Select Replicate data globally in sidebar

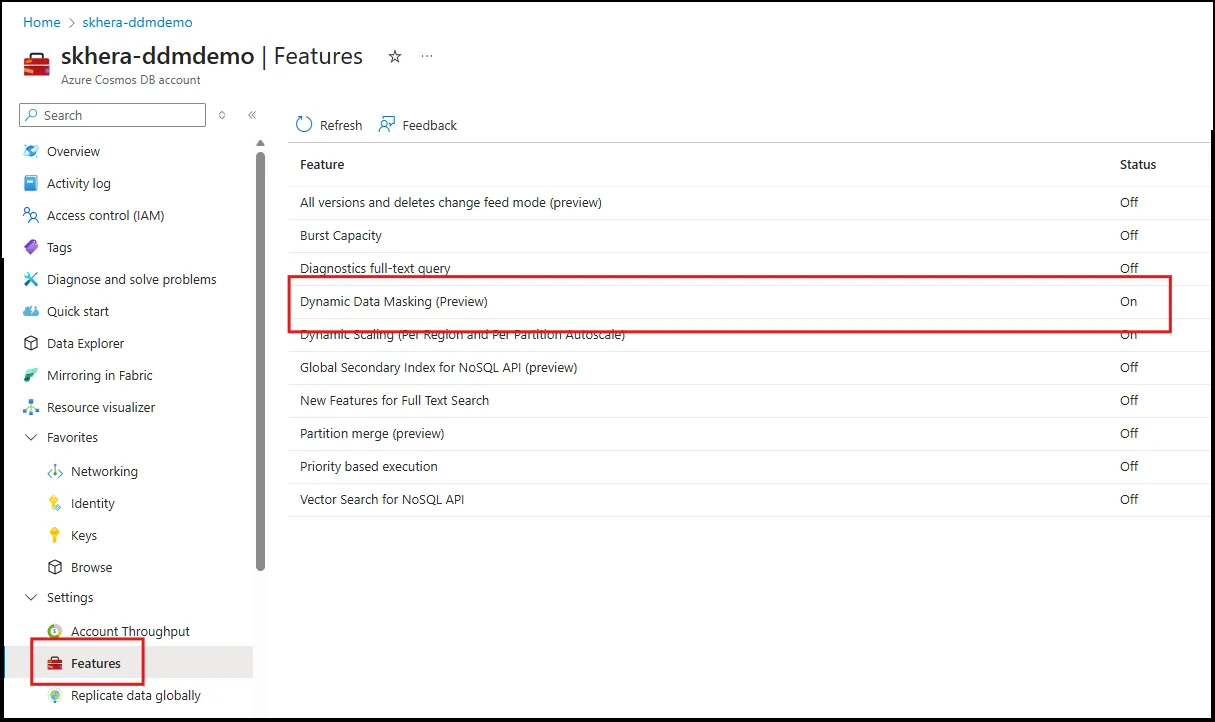135,695
